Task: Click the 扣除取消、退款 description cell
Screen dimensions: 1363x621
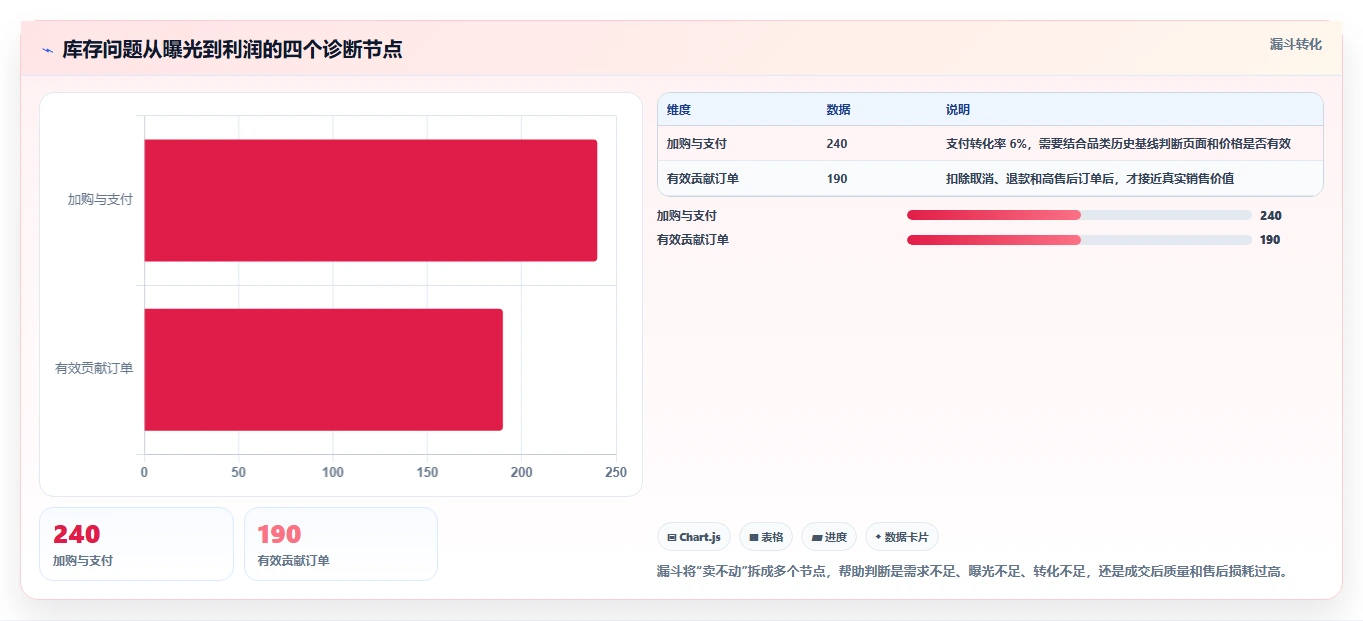Action: 1090,179
